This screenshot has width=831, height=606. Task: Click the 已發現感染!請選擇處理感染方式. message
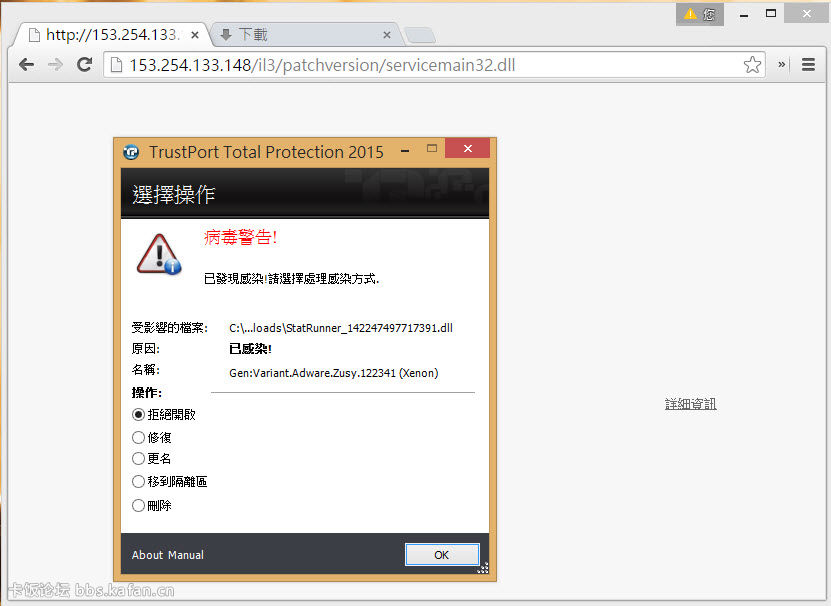(x=291, y=279)
